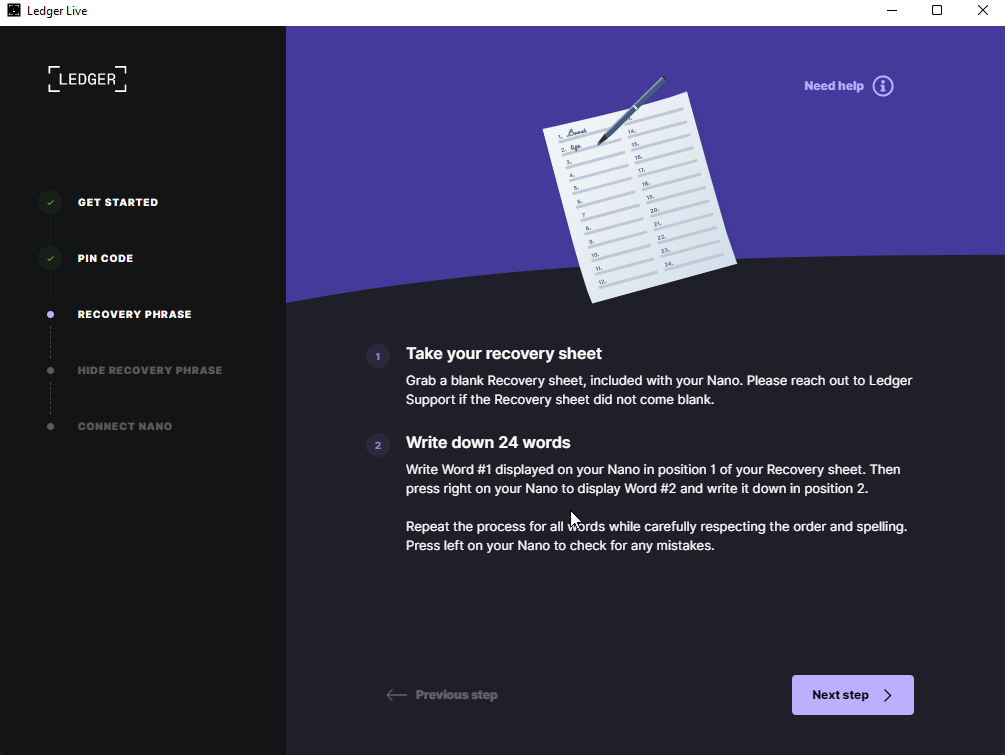Go to HIDE RECOVERY PHRASE step
Image resolution: width=1005 pixels, height=755 pixels.
150,370
